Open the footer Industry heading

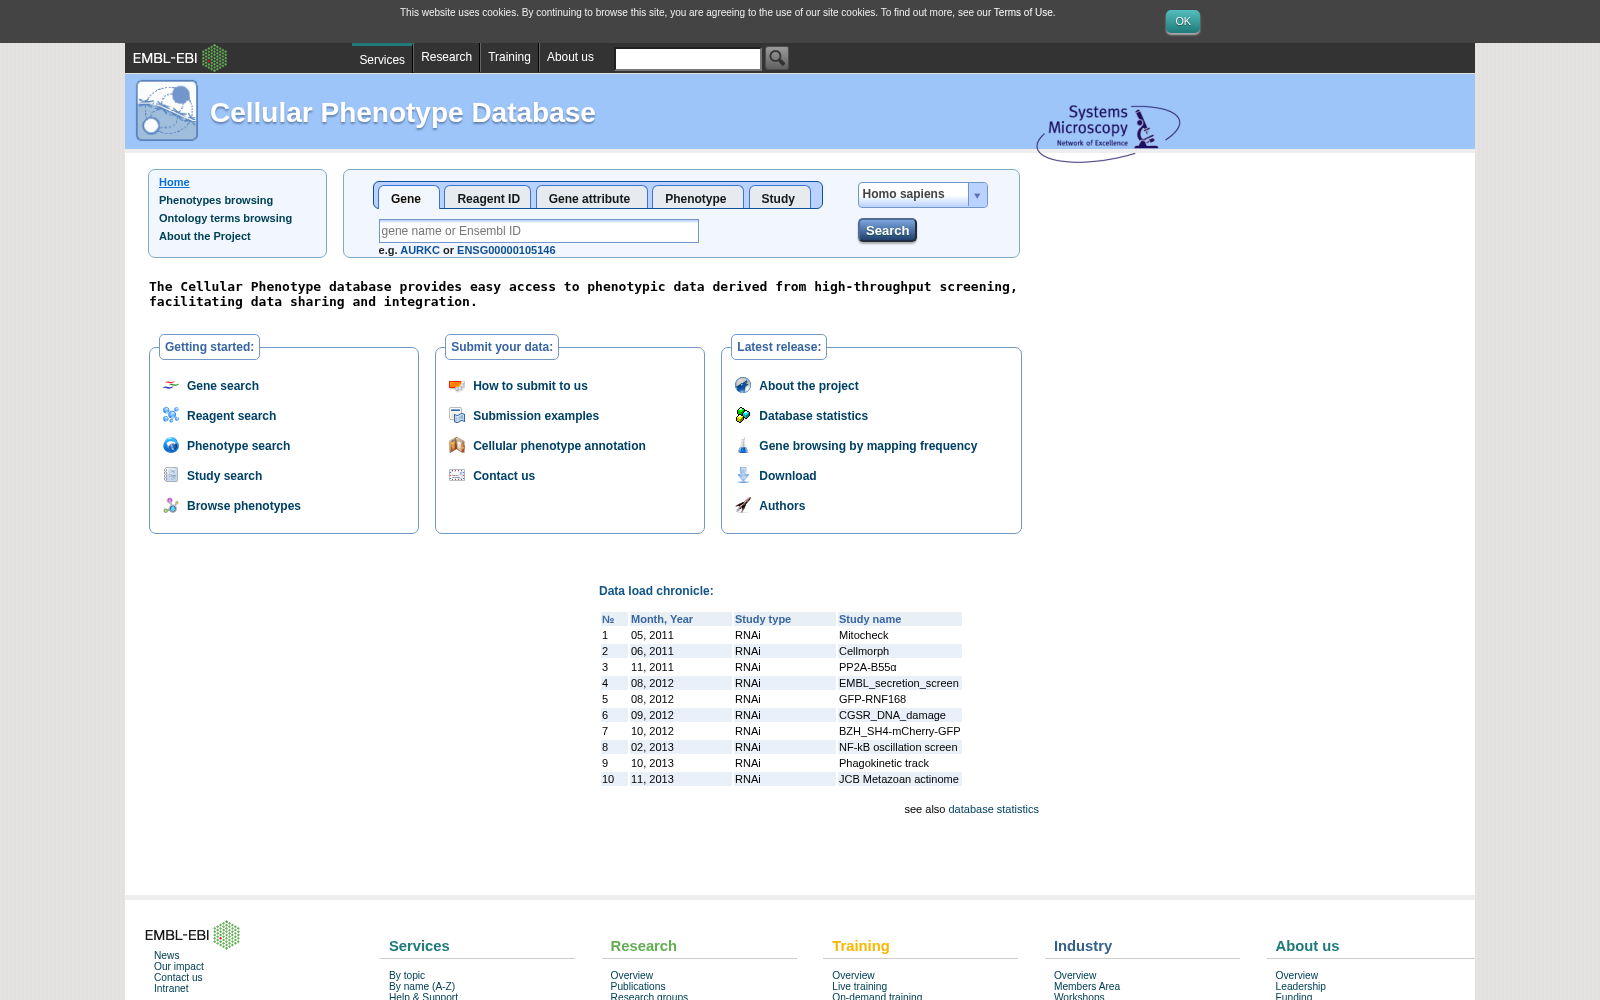[1083, 946]
